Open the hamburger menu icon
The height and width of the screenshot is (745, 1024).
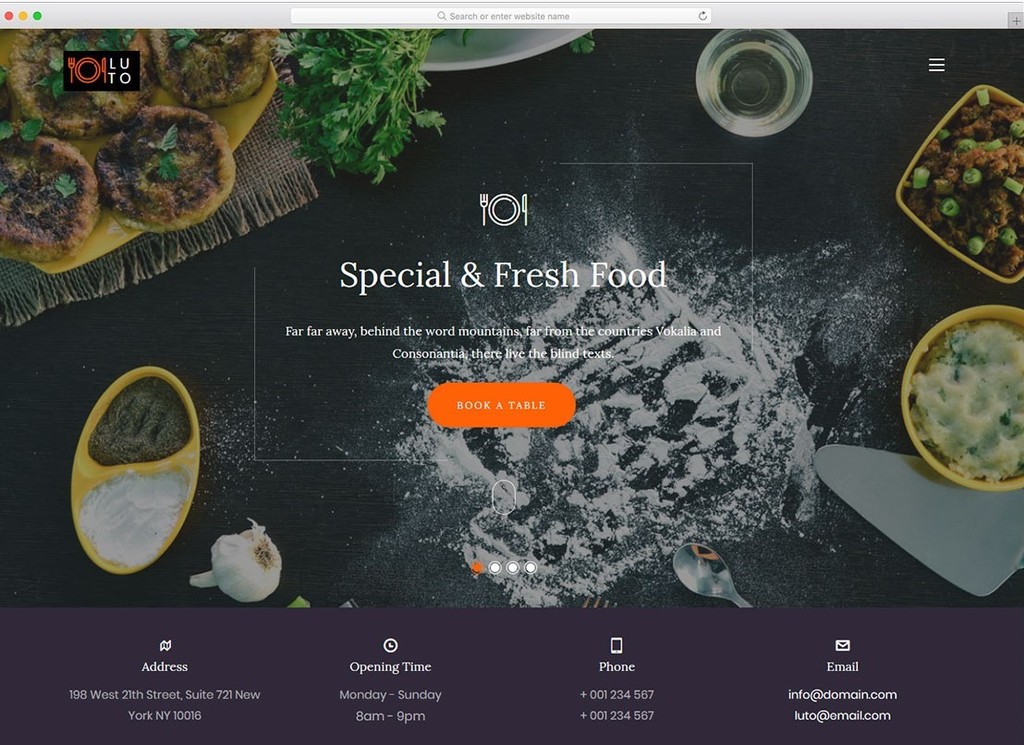coord(936,65)
